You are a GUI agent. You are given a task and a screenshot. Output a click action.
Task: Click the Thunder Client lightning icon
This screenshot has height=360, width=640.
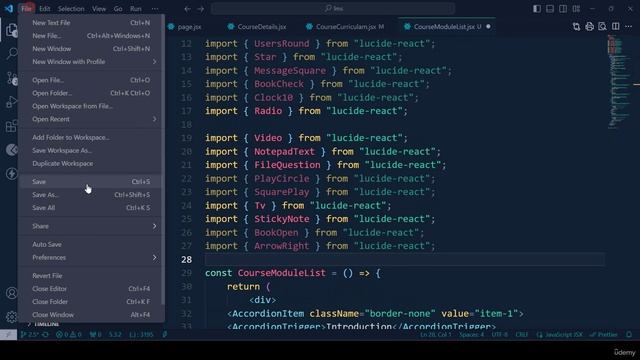pos(11,173)
